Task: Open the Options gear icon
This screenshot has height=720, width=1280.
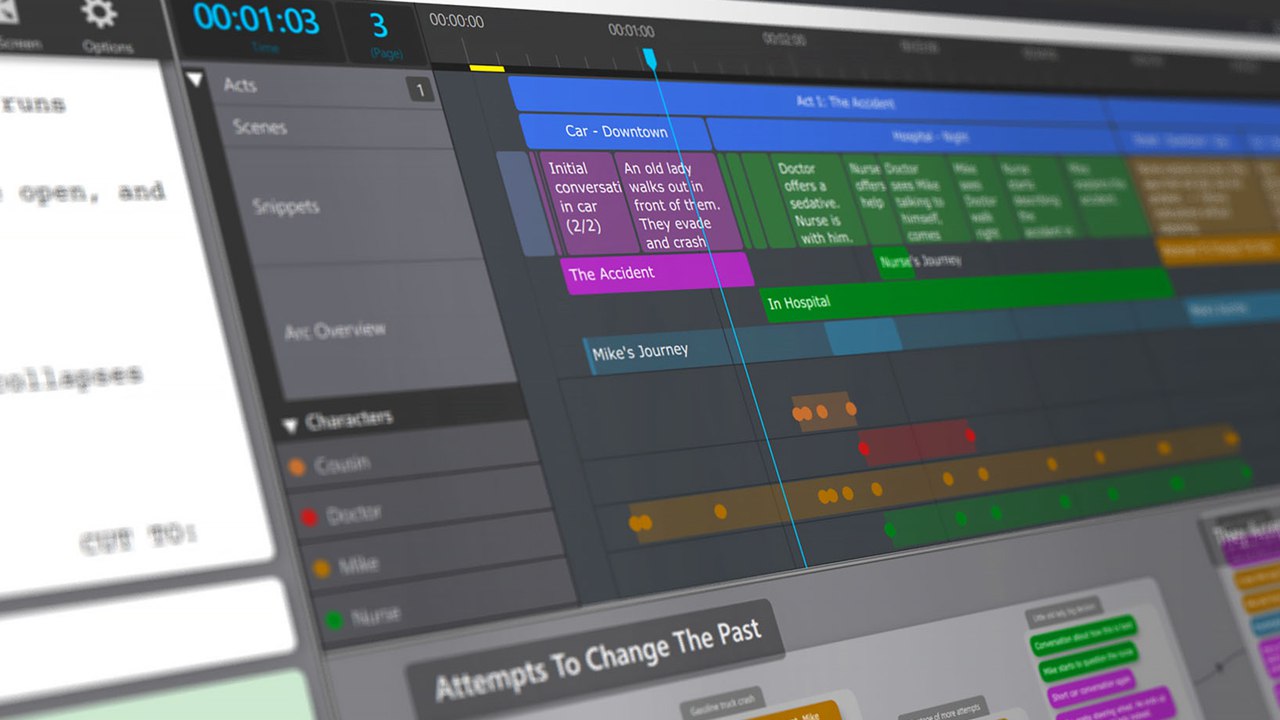Action: pos(98,13)
